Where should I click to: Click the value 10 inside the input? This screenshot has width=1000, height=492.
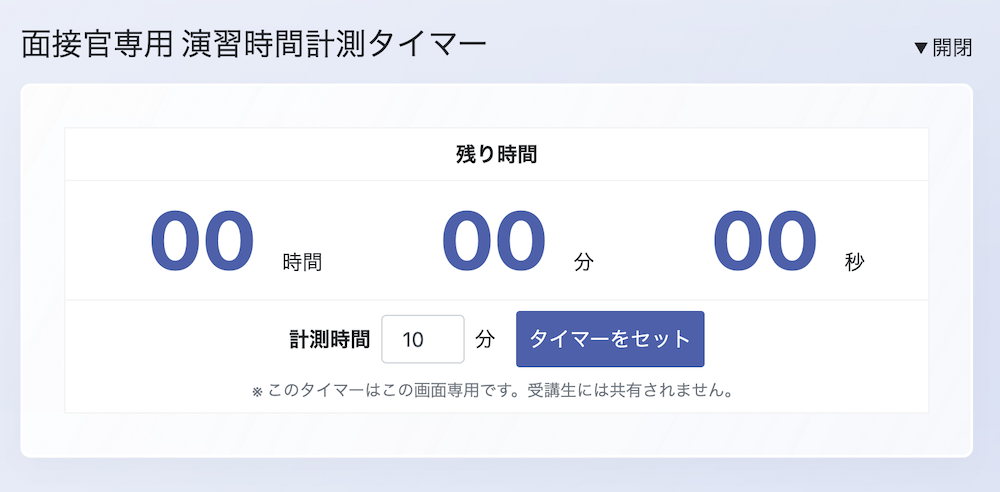(413, 339)
